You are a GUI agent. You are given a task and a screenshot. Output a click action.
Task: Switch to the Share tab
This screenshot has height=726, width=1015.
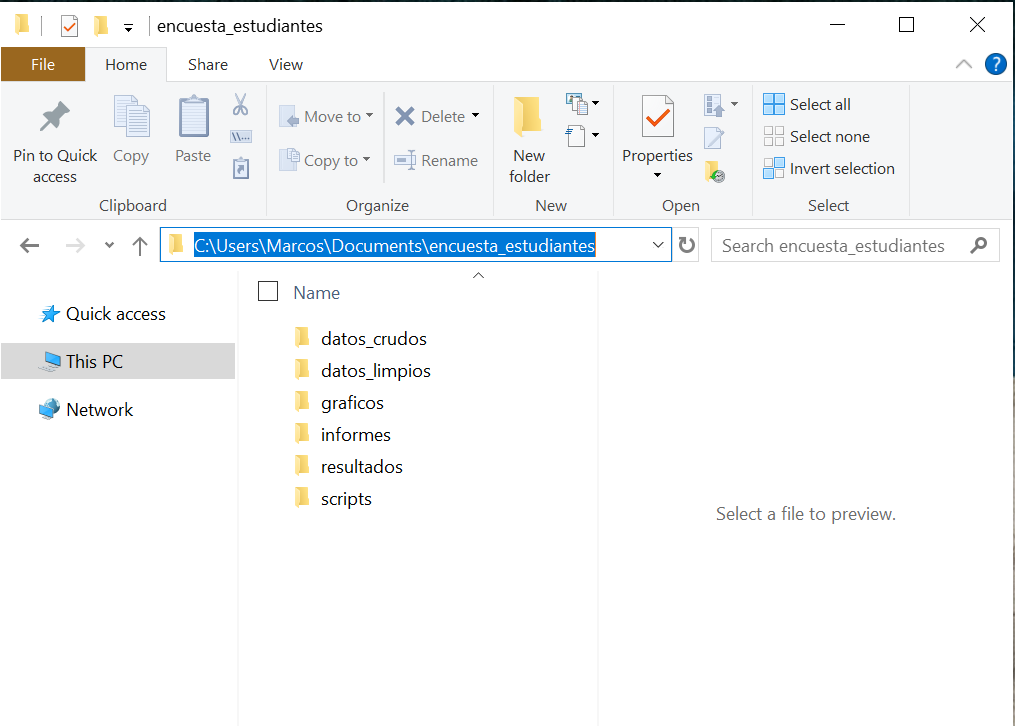click(x=208, y=64)
